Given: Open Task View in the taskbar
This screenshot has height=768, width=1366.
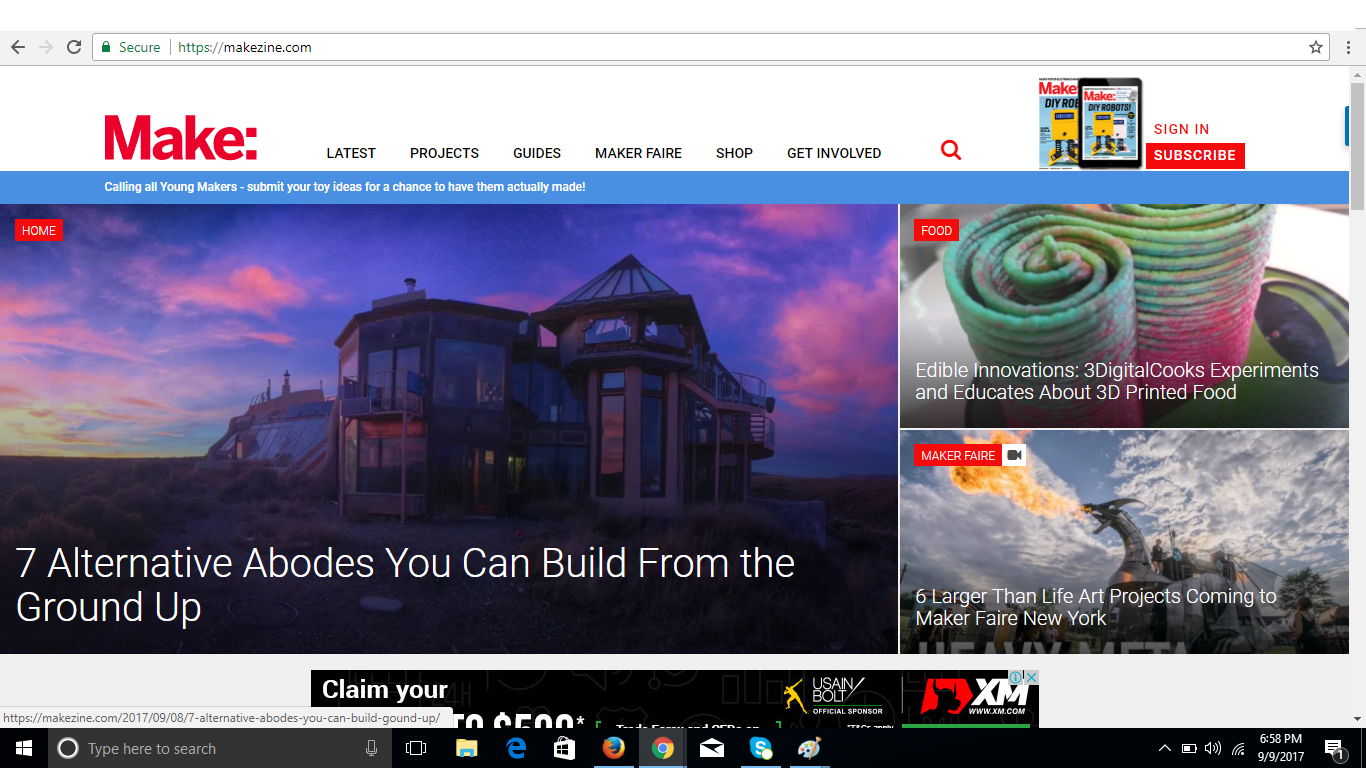Looking at the screenshot, I should pos(416,748).
